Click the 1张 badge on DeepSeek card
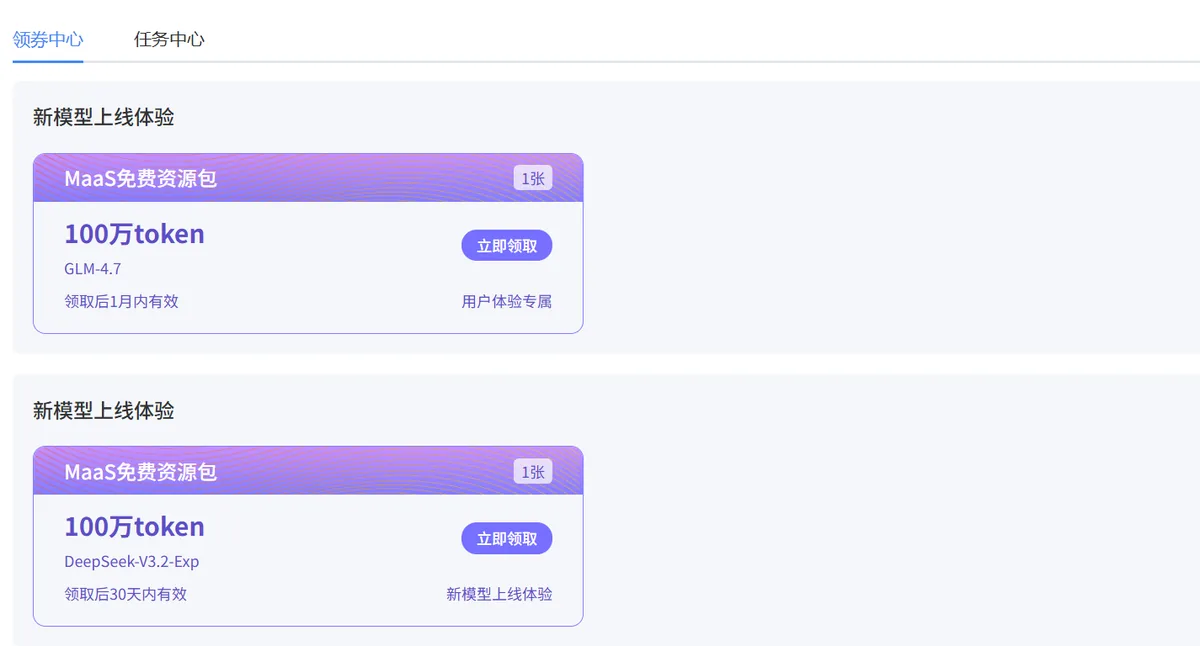The image size is (1200, 646). (x=533, y=472)
